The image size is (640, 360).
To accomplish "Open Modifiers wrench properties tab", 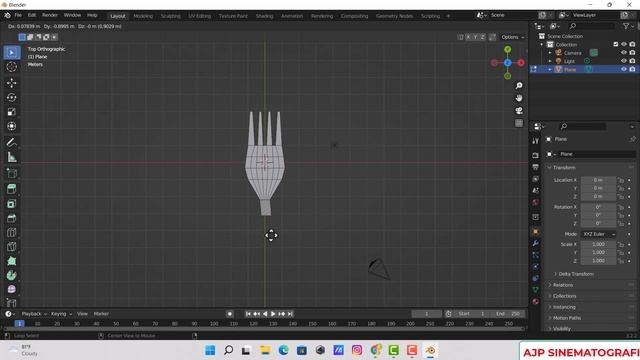I will (x=536, y=243).
